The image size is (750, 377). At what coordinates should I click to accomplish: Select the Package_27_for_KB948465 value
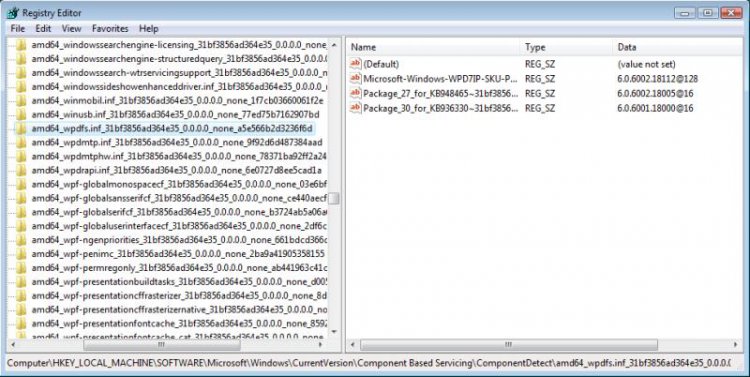point(441,93)
